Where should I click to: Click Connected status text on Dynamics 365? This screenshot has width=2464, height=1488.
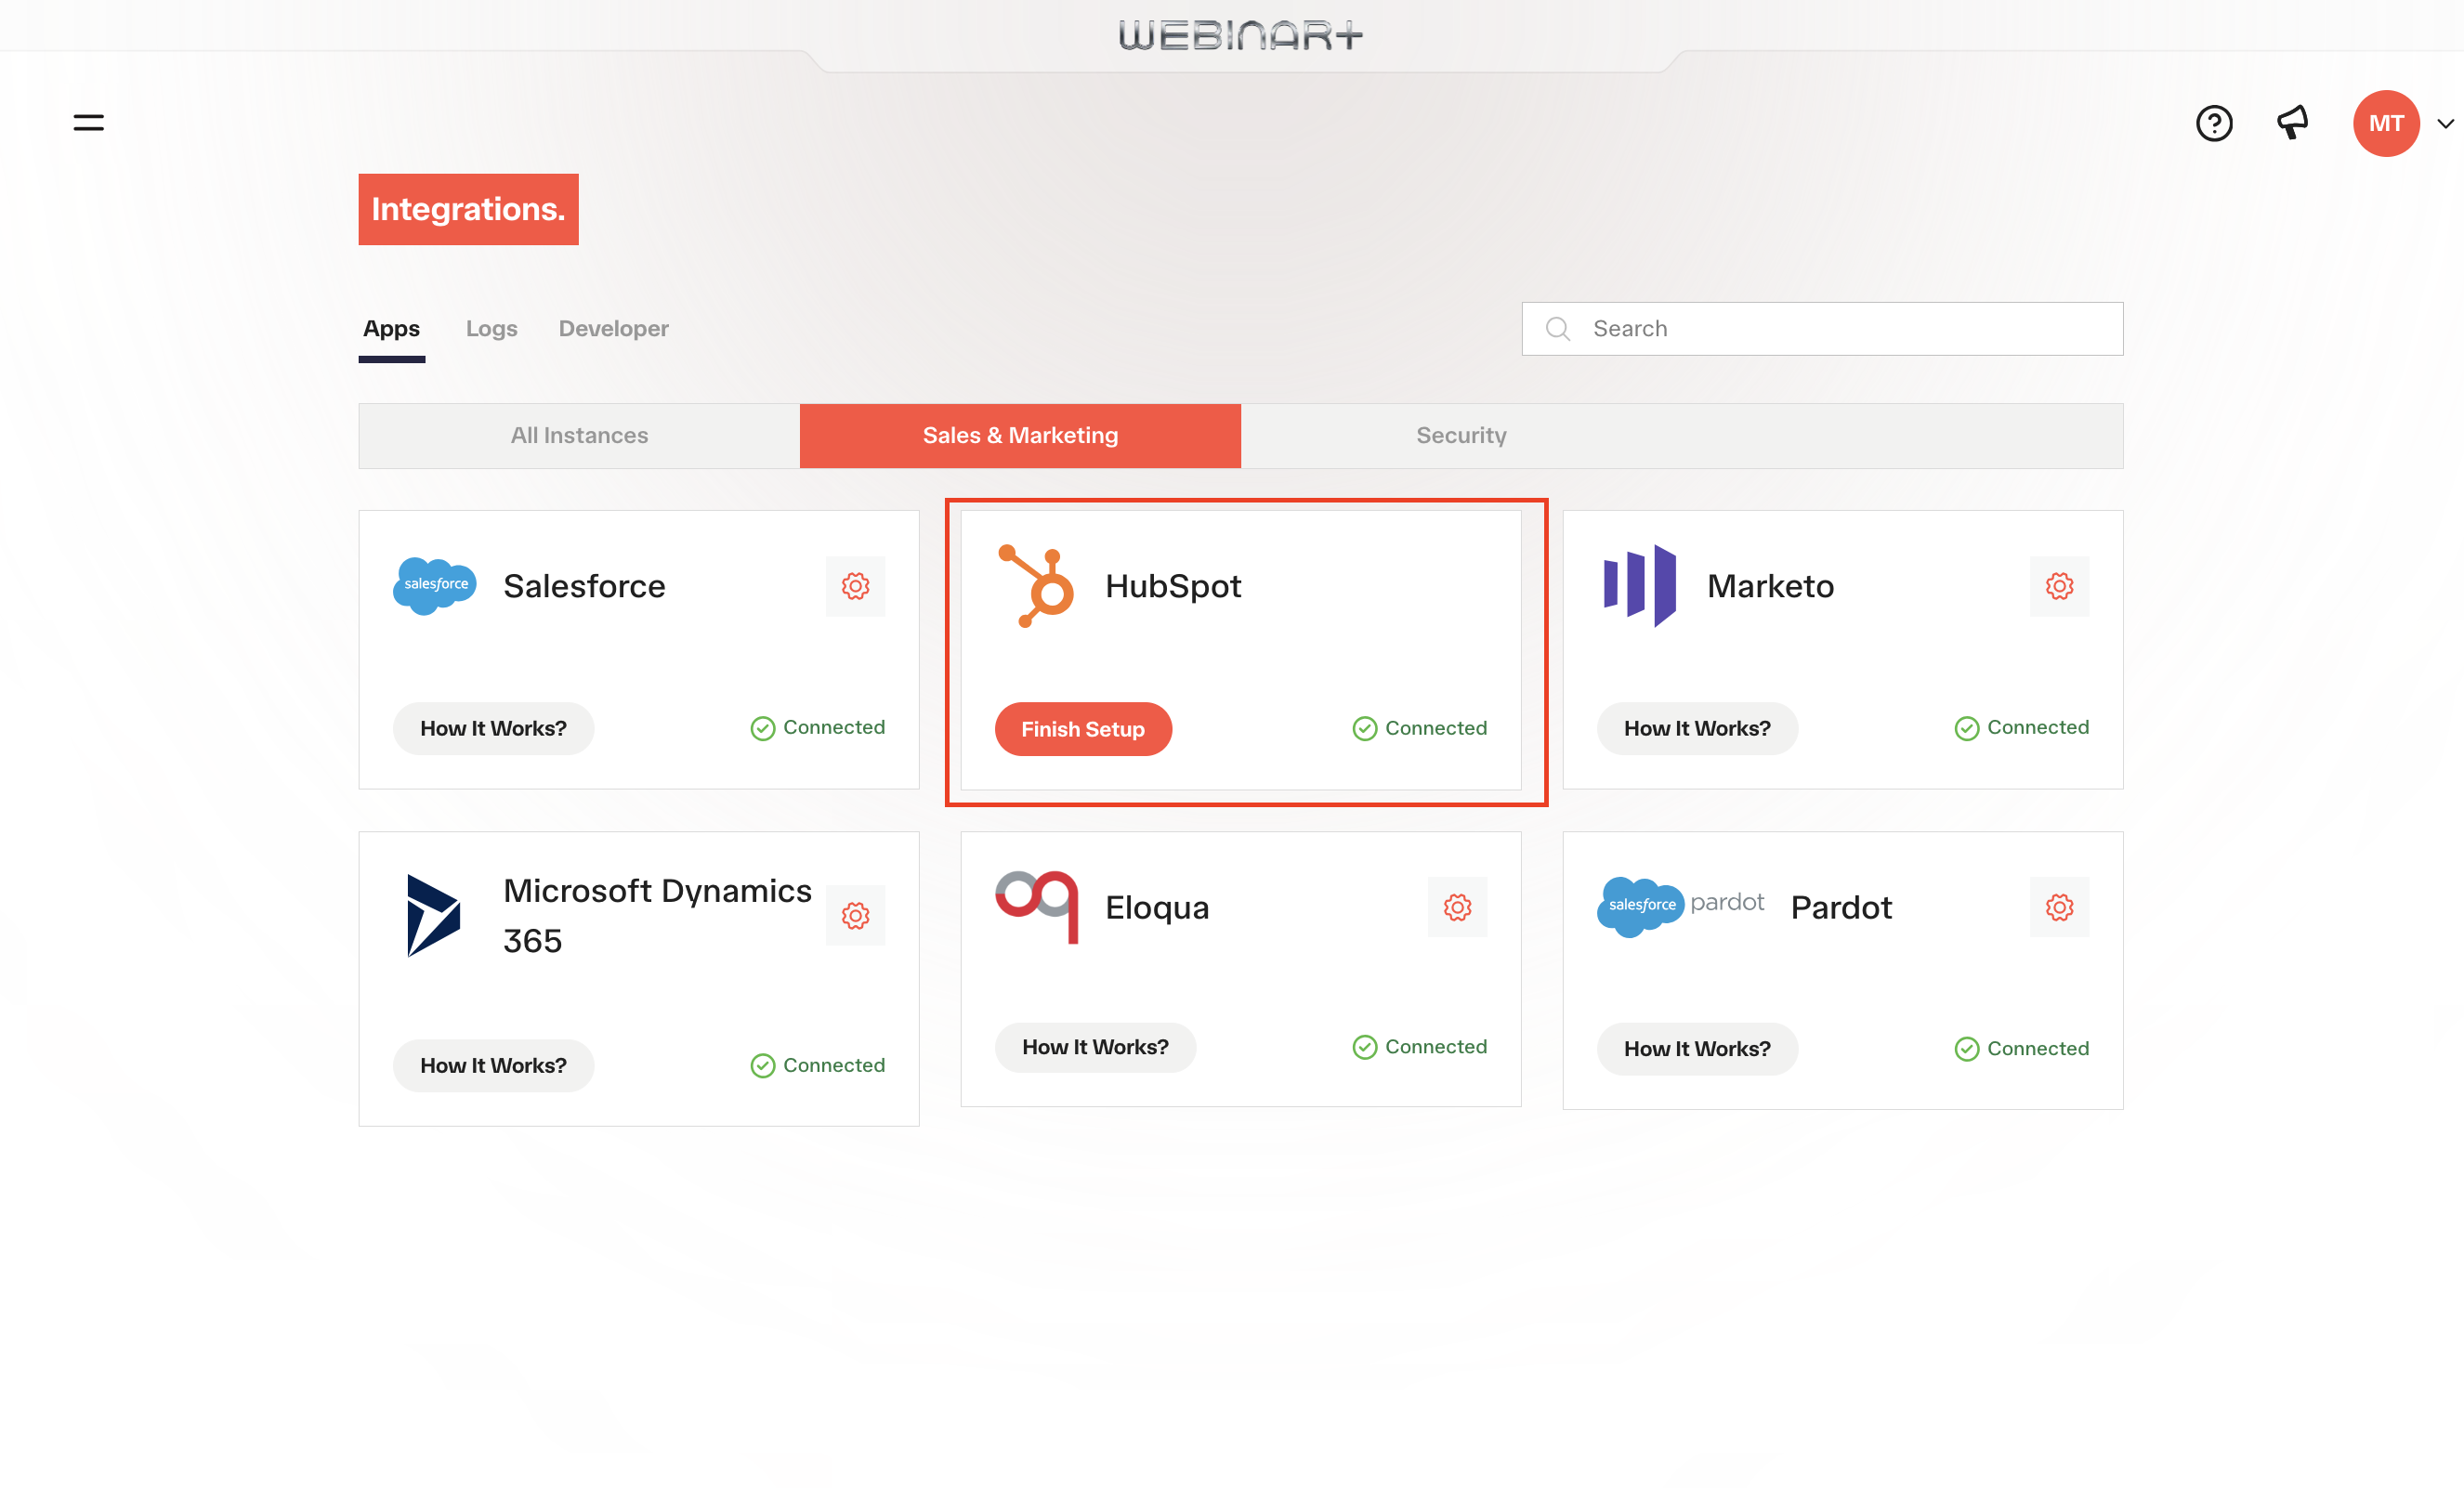pos(834,1065)
